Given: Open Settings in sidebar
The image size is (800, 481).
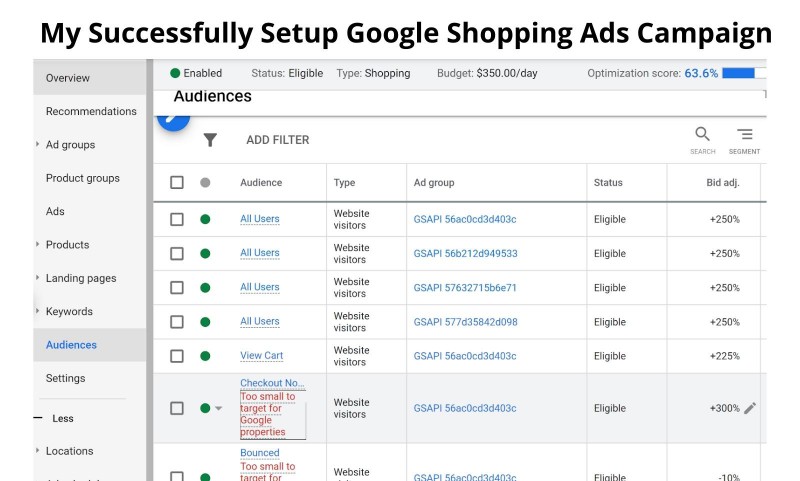Looking at the screenshot, I should coord(65,378).
